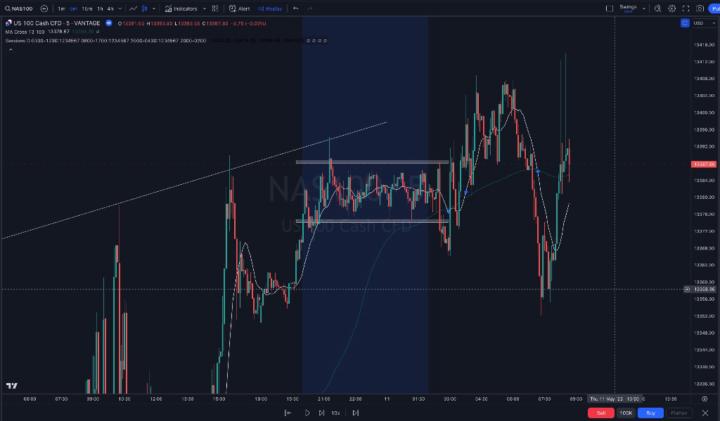The image size is (720, 421).
Task: Click the TradingView logo on chart
Action: point(12,386)
